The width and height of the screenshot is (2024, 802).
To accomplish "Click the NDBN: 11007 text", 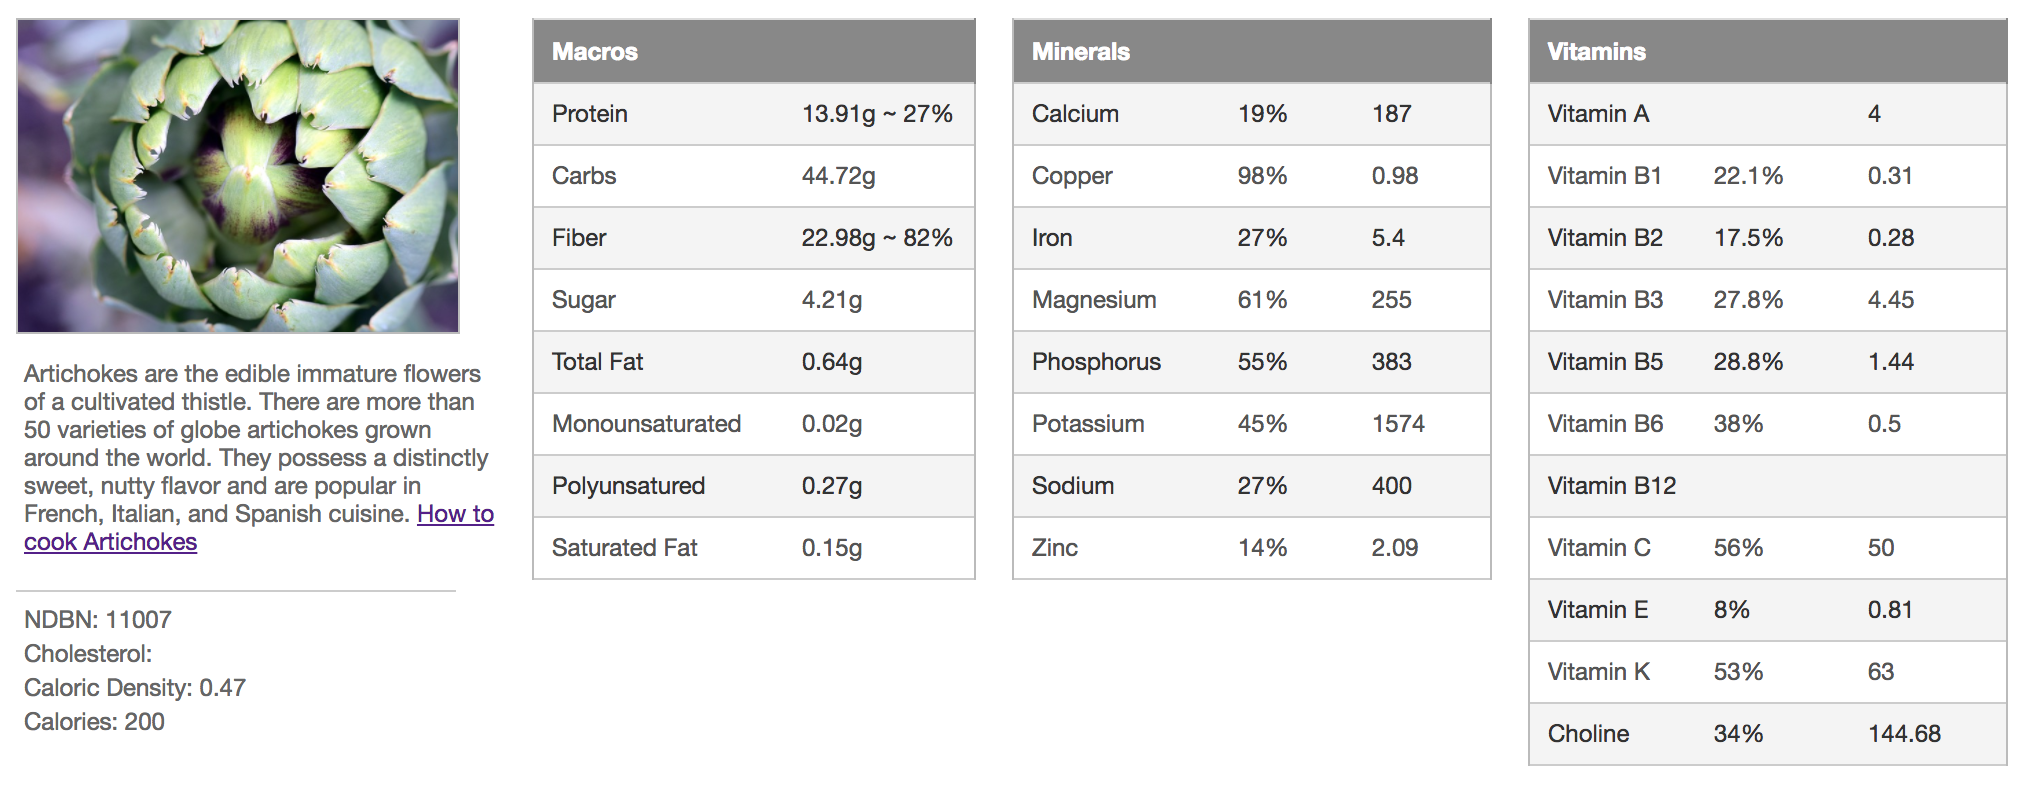I will [98, 620].
